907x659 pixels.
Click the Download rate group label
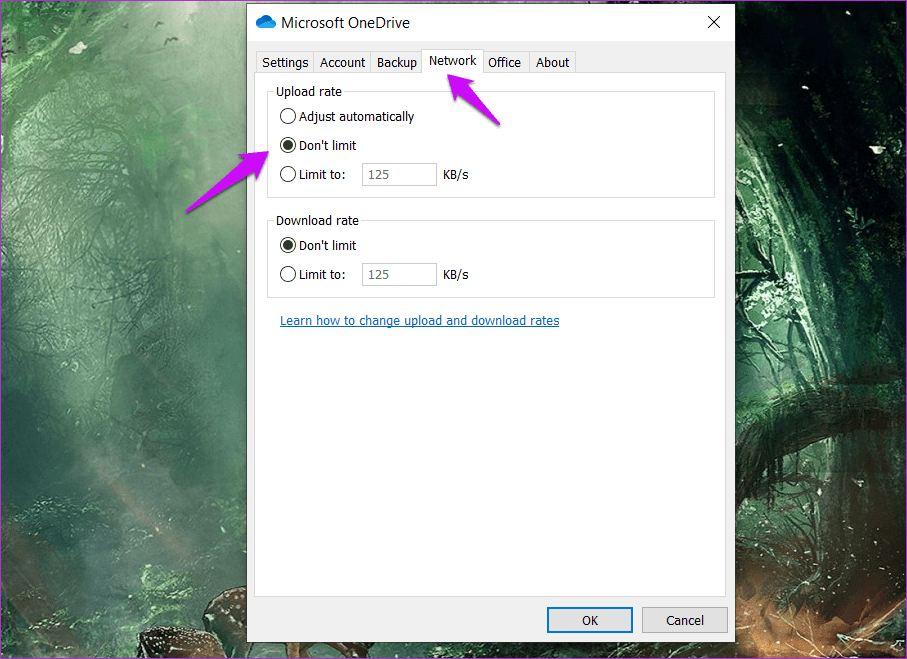tap(317, 220)
